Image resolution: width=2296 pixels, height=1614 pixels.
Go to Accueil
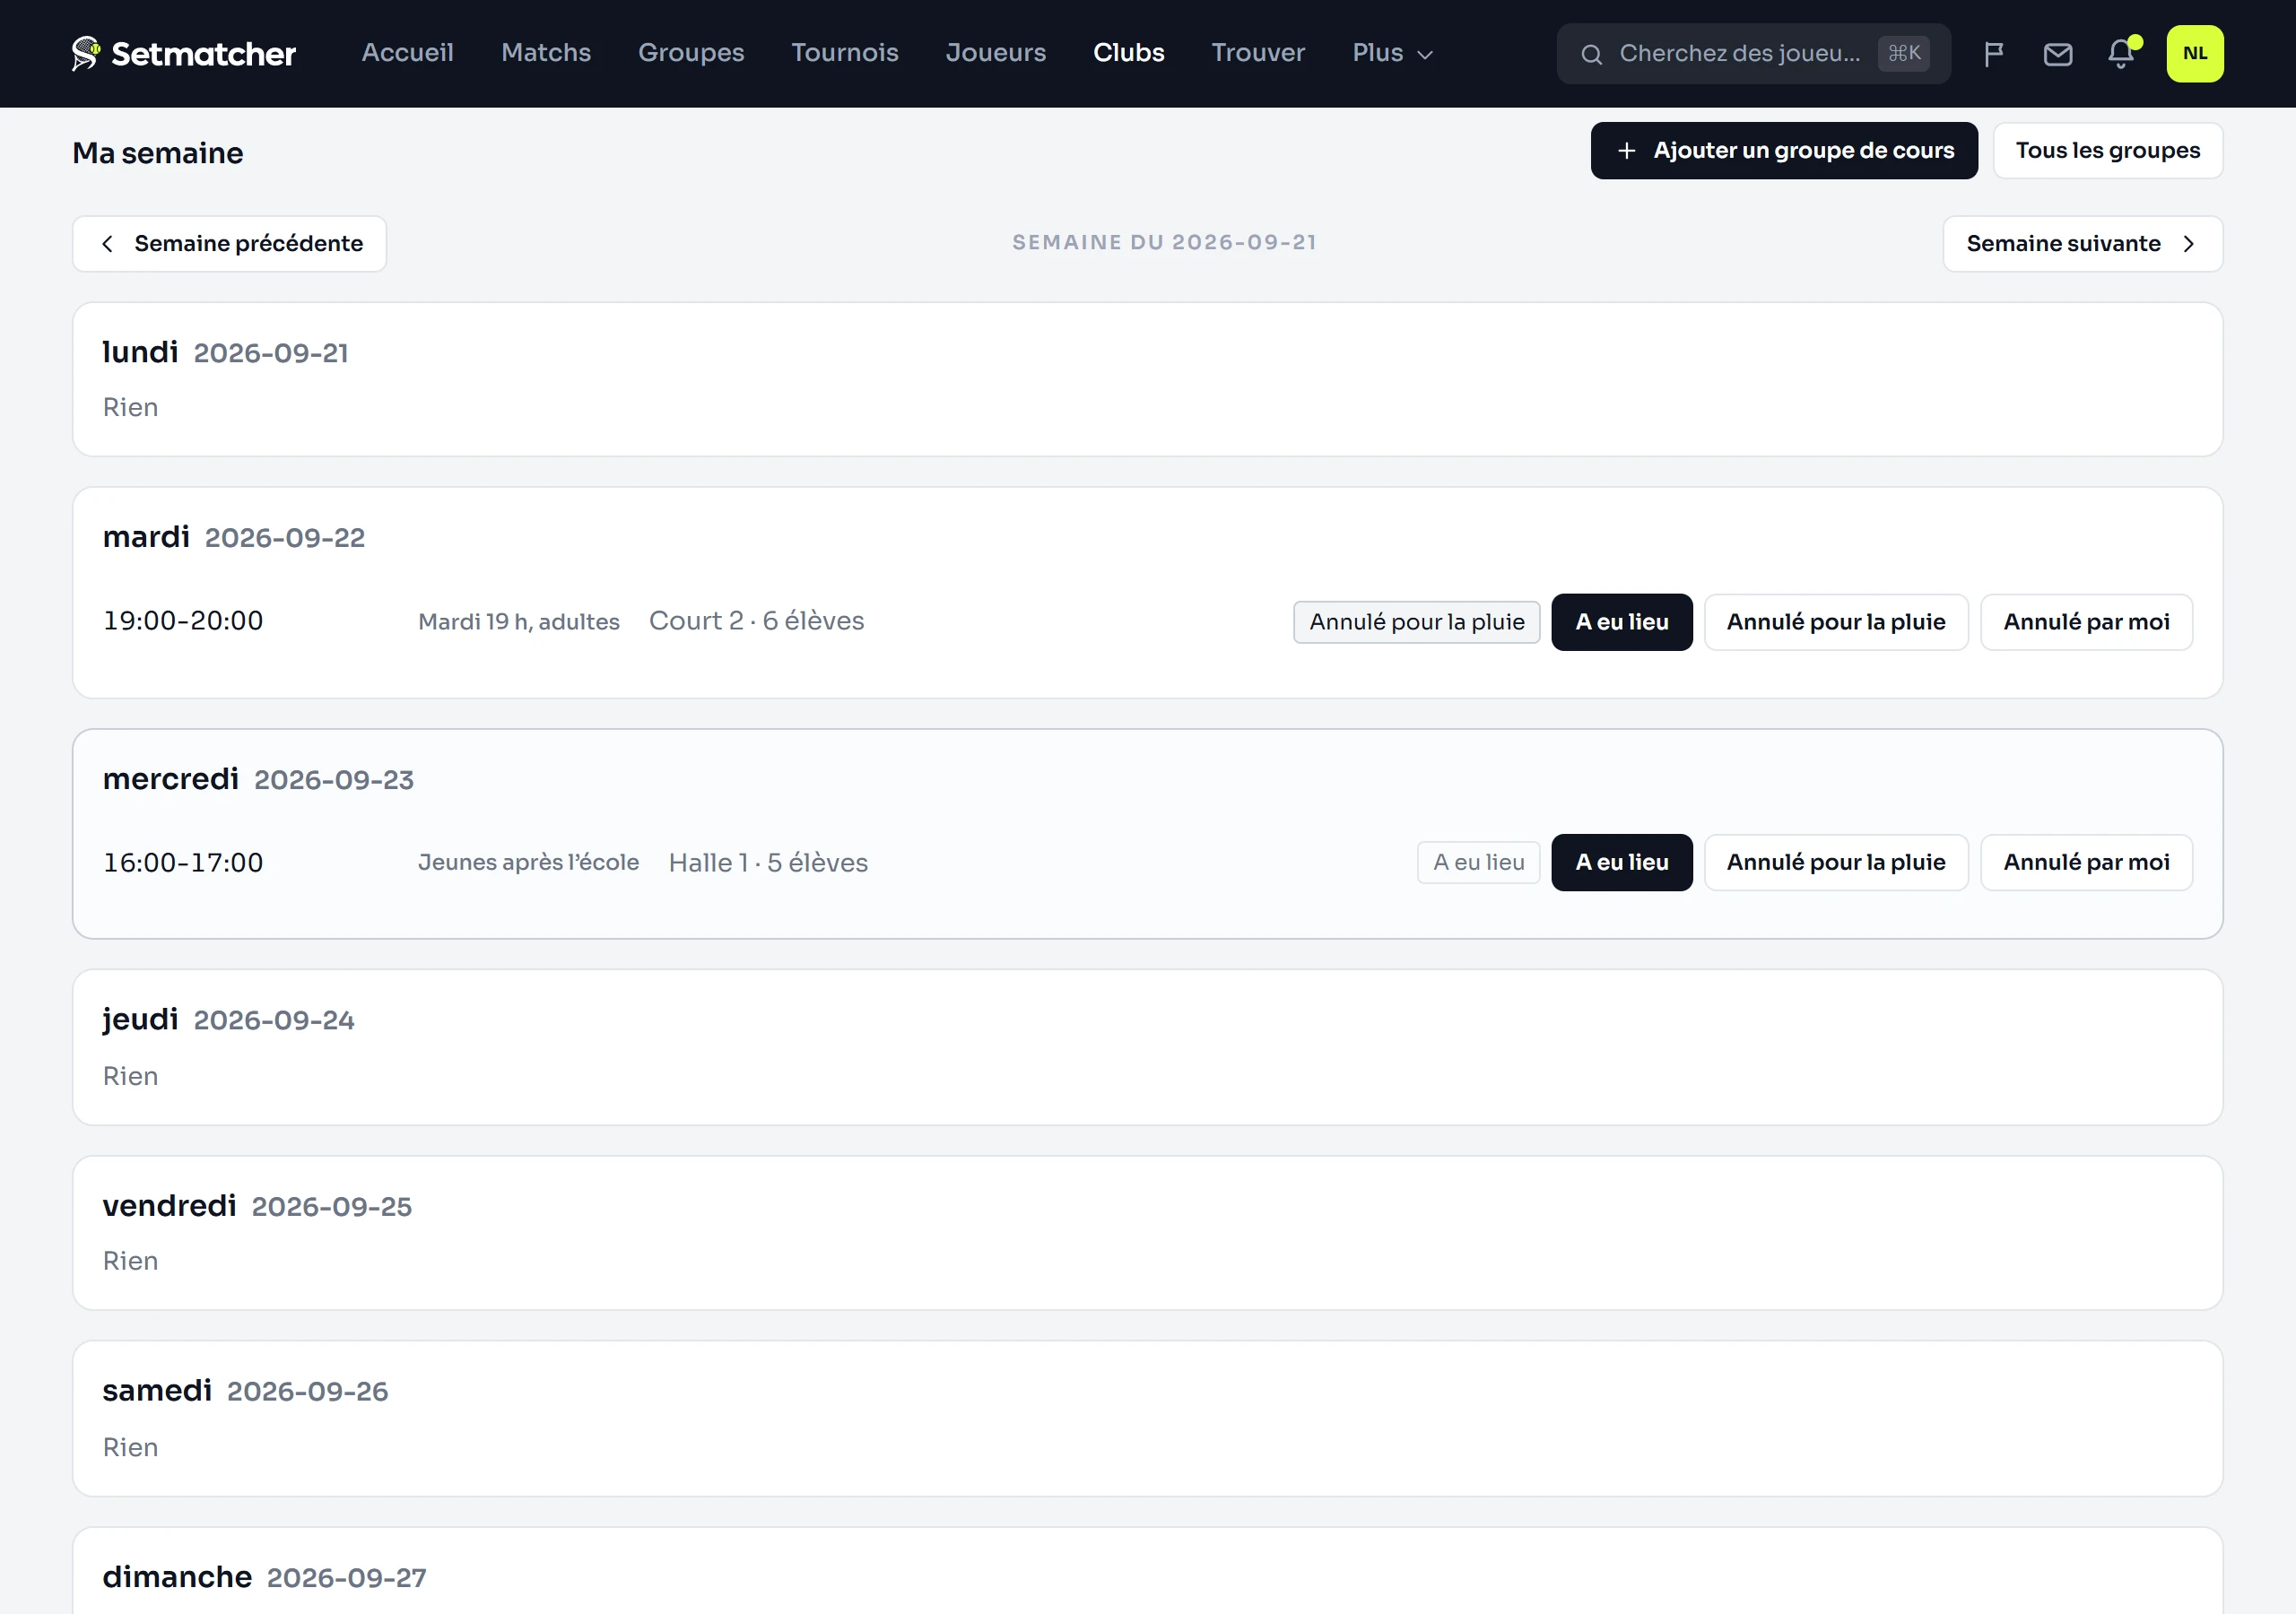pyautogui.click(x=407, y=53)
